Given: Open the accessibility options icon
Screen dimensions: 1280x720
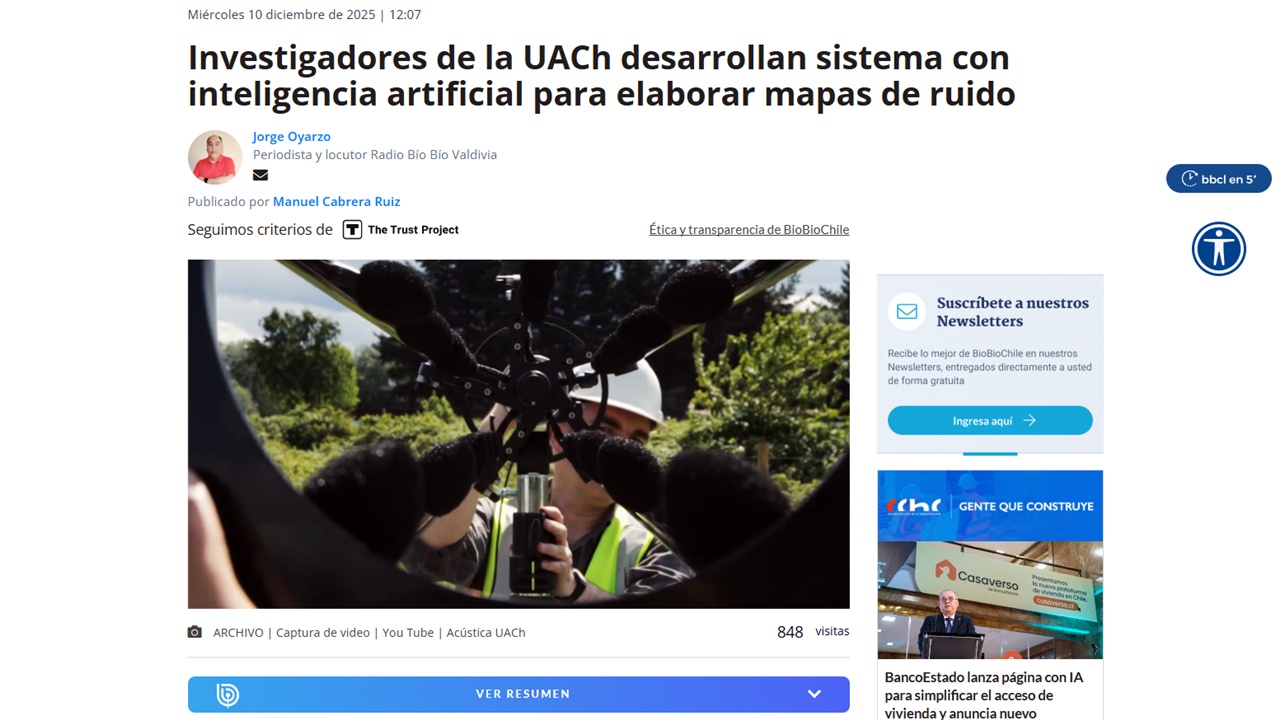Looking at the screenshot, I should (1218, 248).
